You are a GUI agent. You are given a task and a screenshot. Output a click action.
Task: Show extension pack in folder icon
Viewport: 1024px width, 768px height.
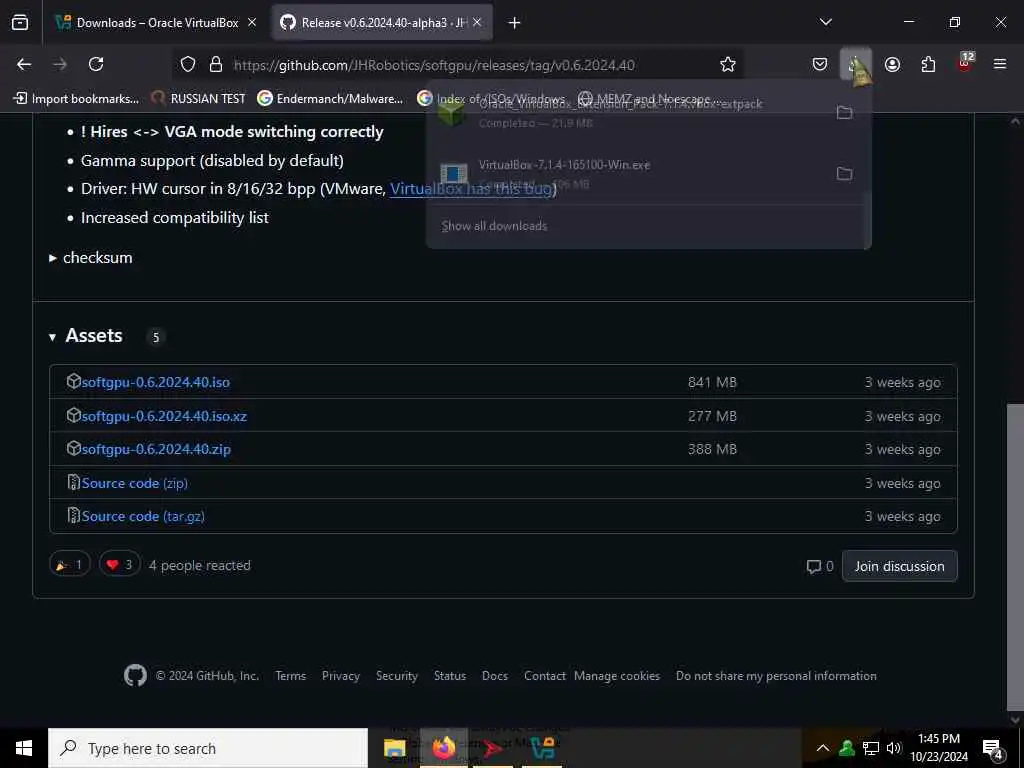(844, 112)
